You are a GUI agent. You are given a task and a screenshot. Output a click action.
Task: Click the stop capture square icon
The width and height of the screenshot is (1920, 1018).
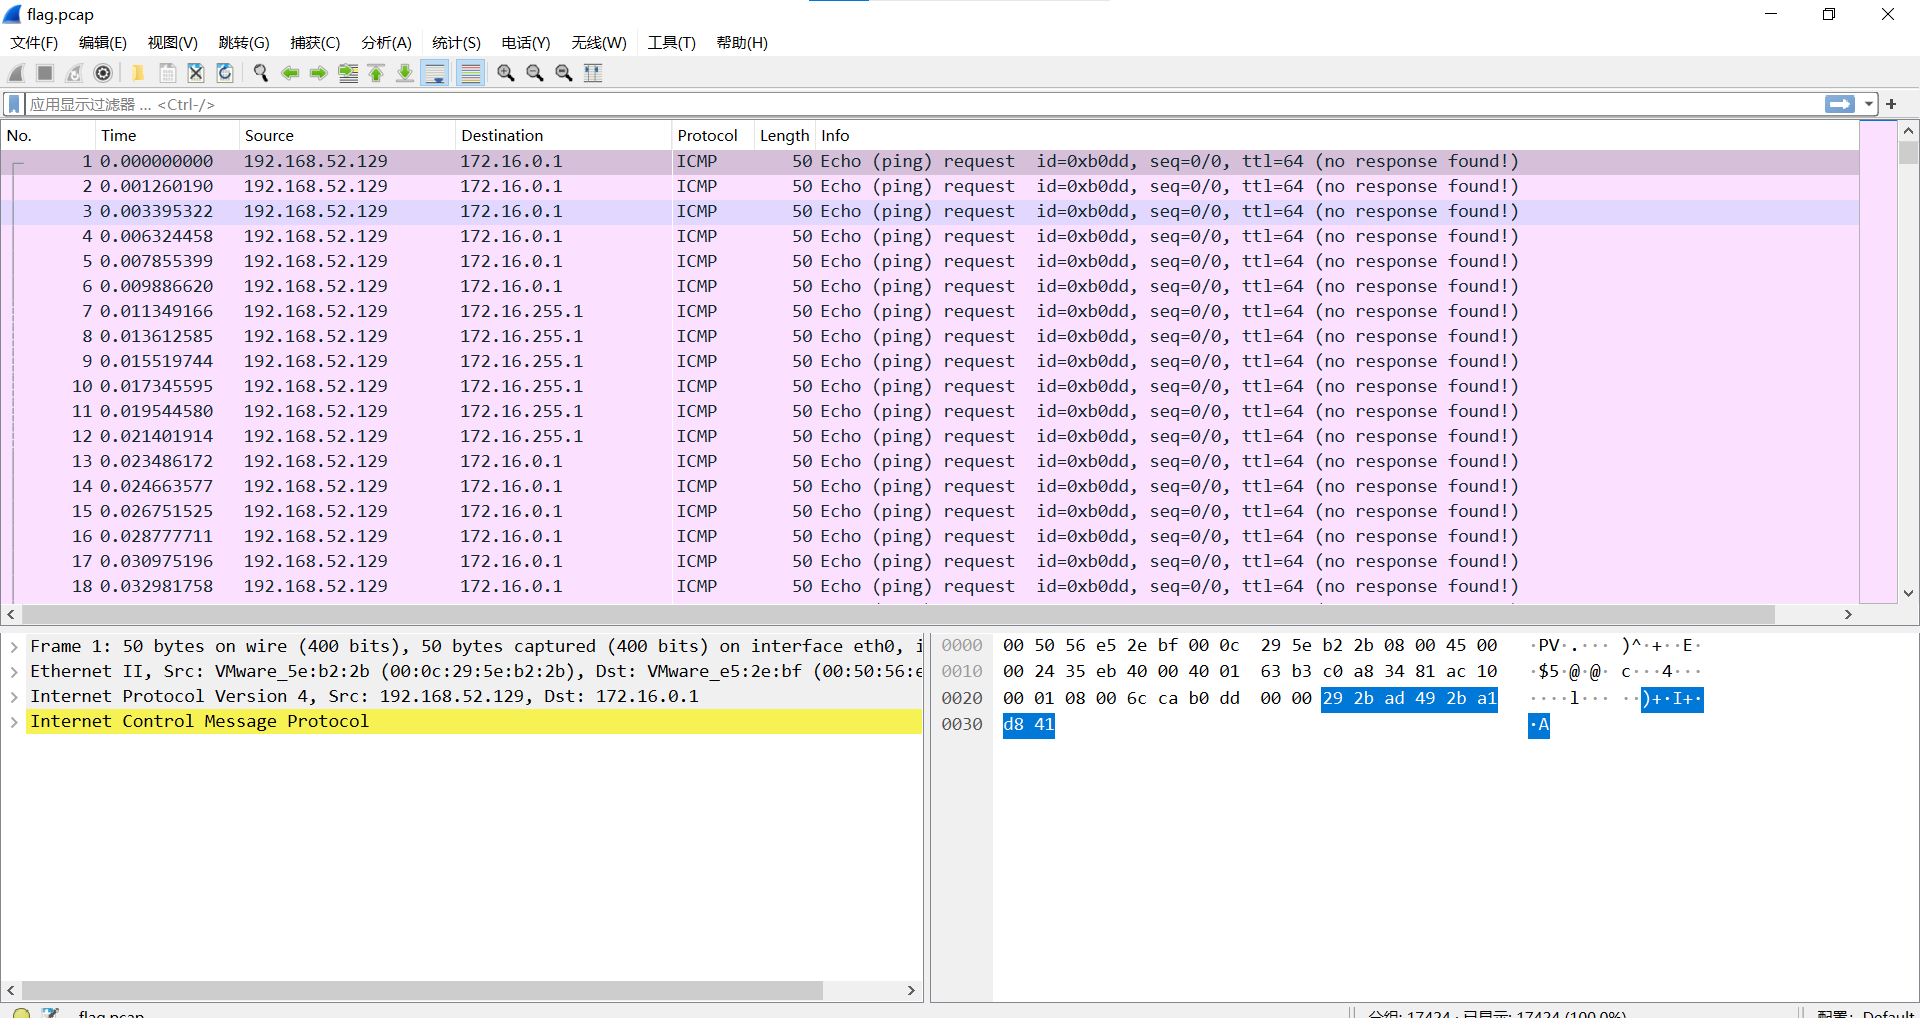coord(45,73)
